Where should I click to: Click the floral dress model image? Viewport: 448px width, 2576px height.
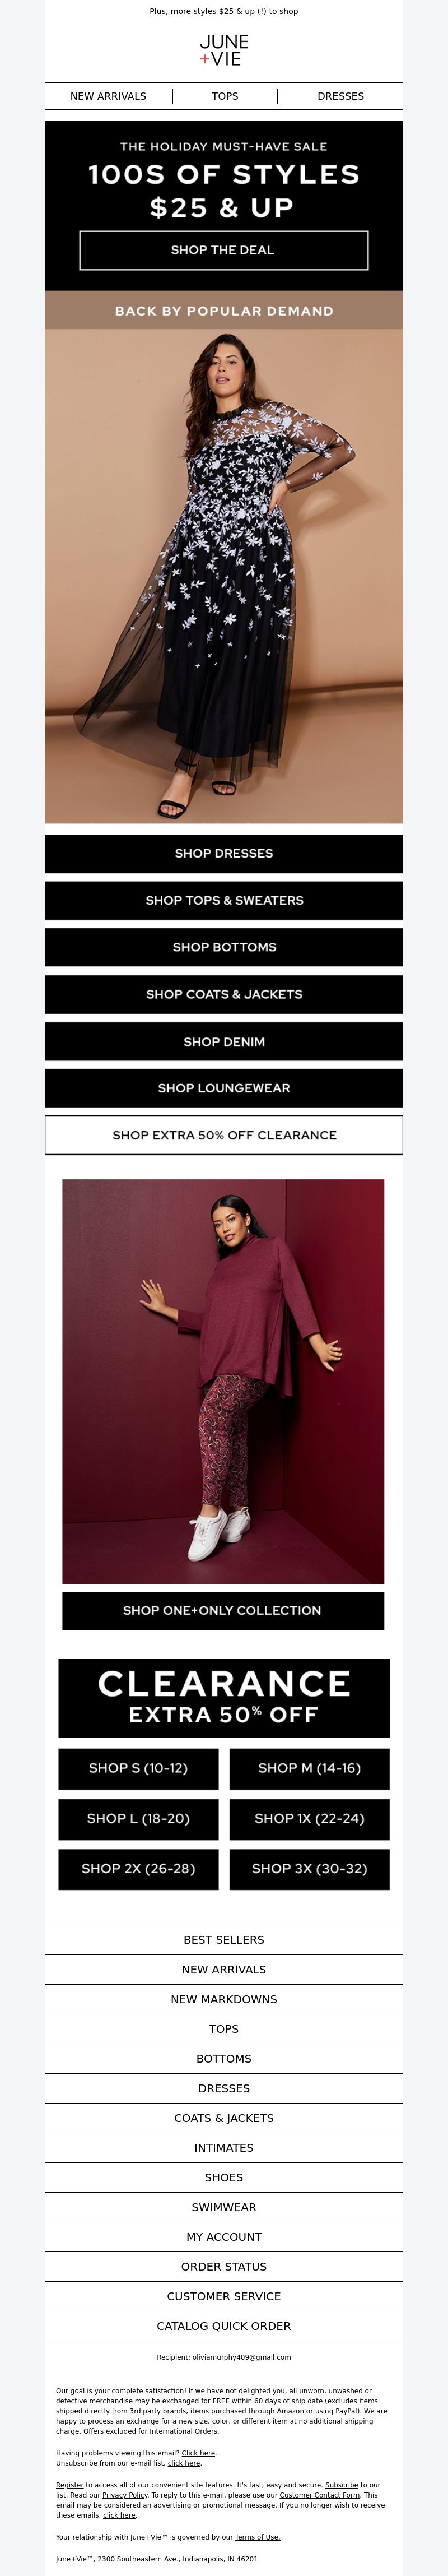tap(224, 576)
